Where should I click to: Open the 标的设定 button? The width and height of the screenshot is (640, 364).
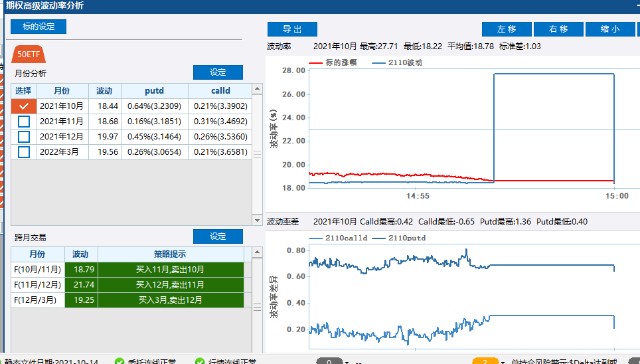38,27
